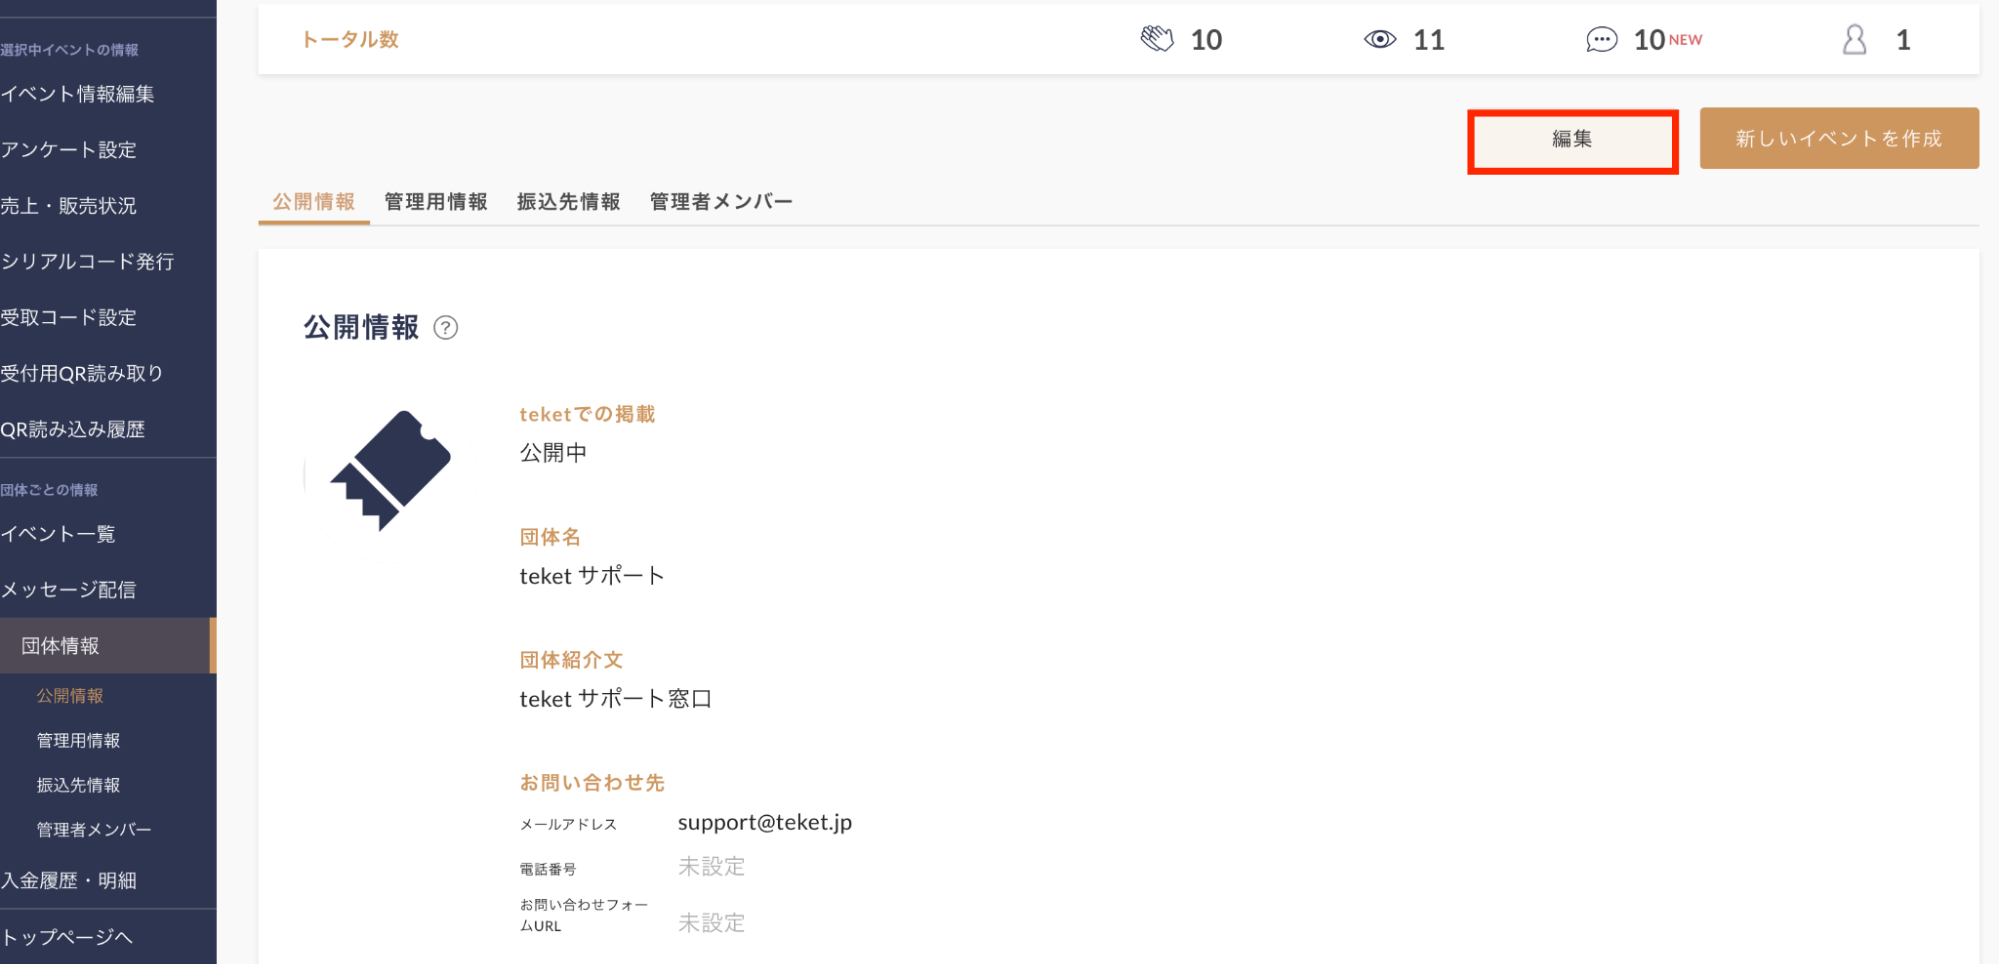Click the 10 NEW comments count
Viewport: 1999px width, 965px height.
pyautogui.click(x=1667, y=40)
